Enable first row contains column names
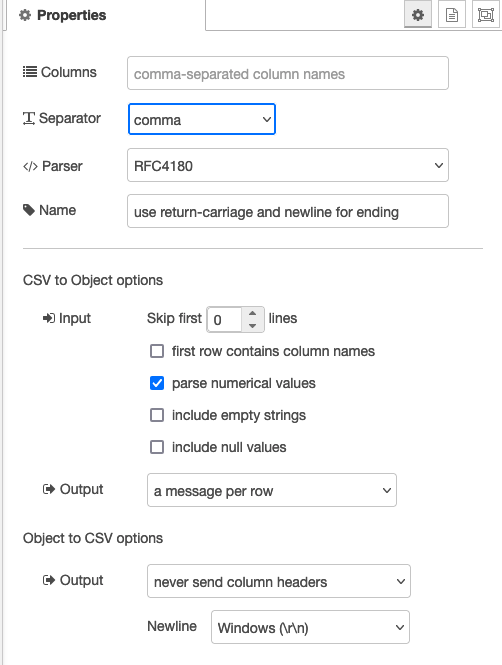Image resolution: width=502 pixels, height=665 pixels. coord(157,351)
